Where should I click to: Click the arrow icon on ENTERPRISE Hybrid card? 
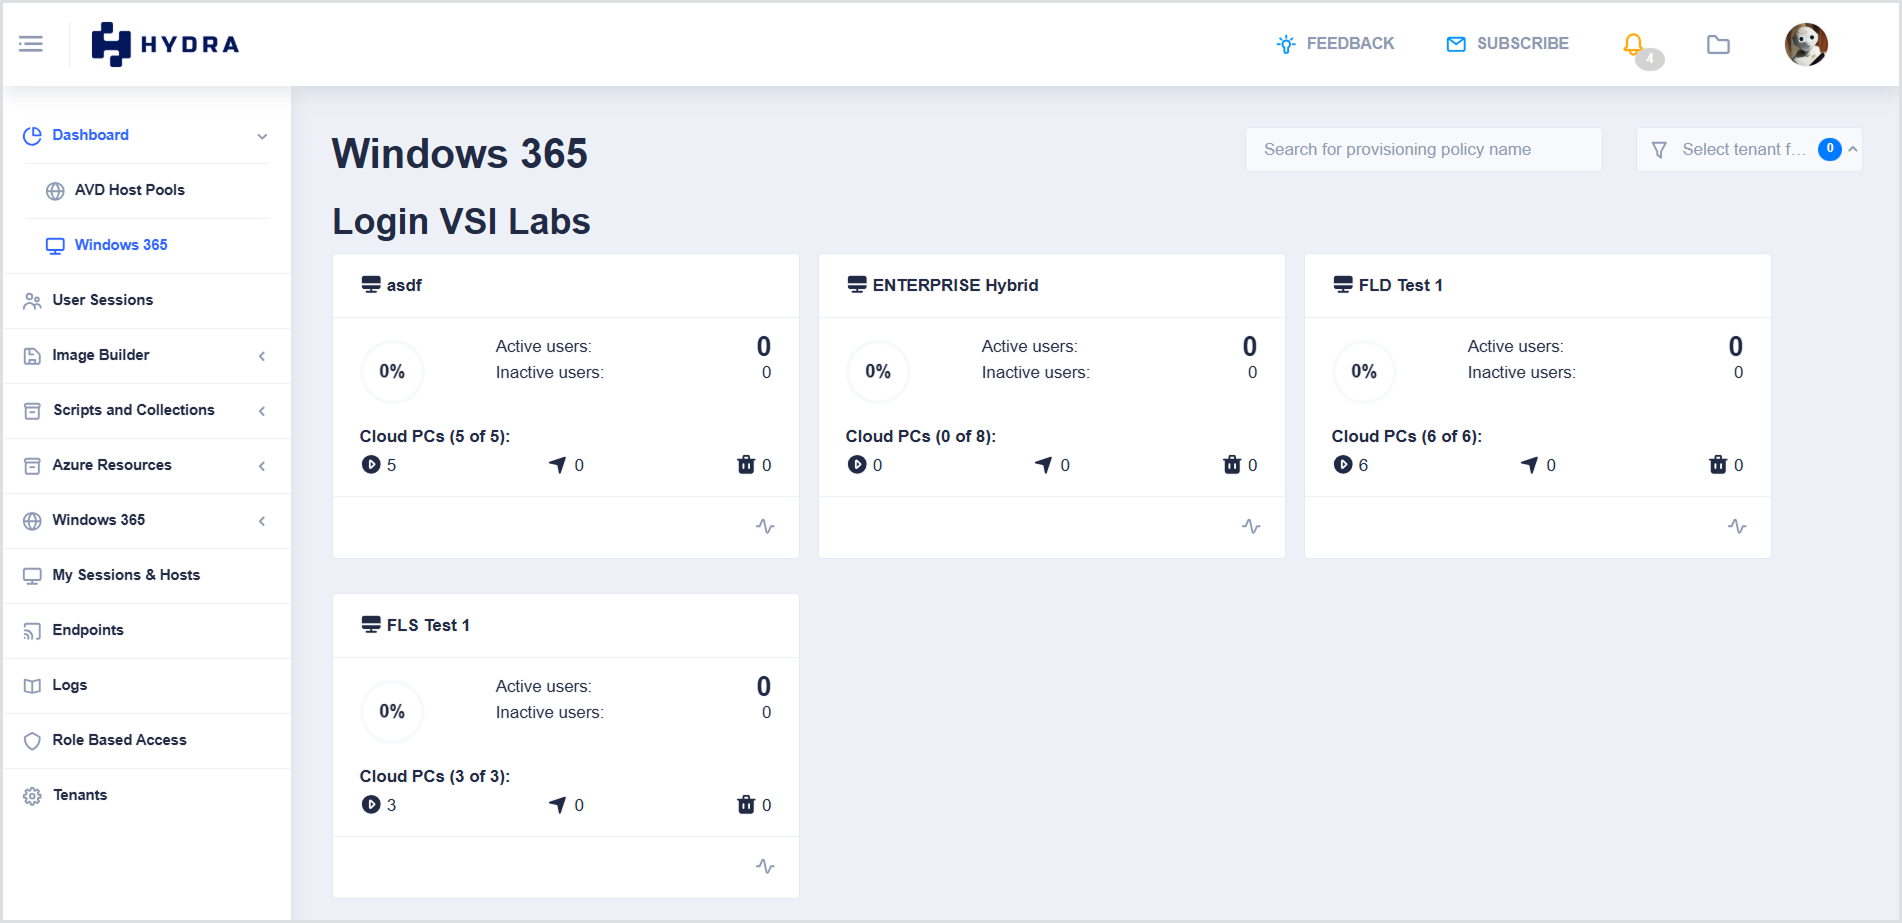tap(1044, 464)
